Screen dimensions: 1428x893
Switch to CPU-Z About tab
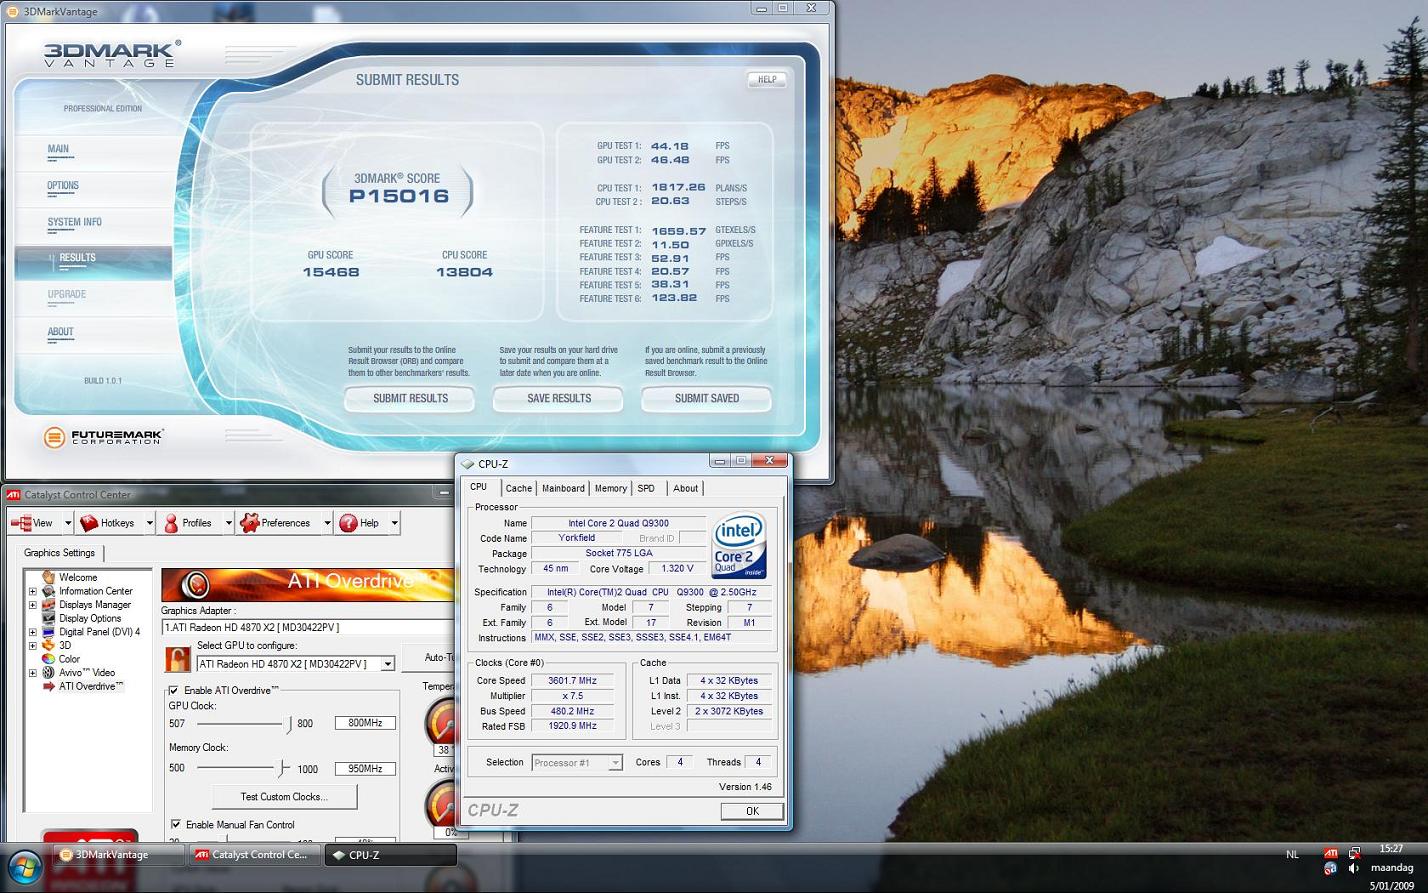(685, 488)
